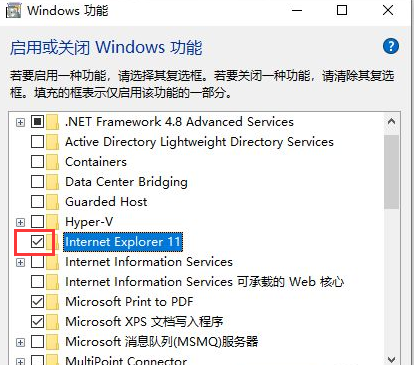The height and width of the screenshot is (365, 414).
Task: Click the Windows Features title bar icon
Action: (14, 10)
